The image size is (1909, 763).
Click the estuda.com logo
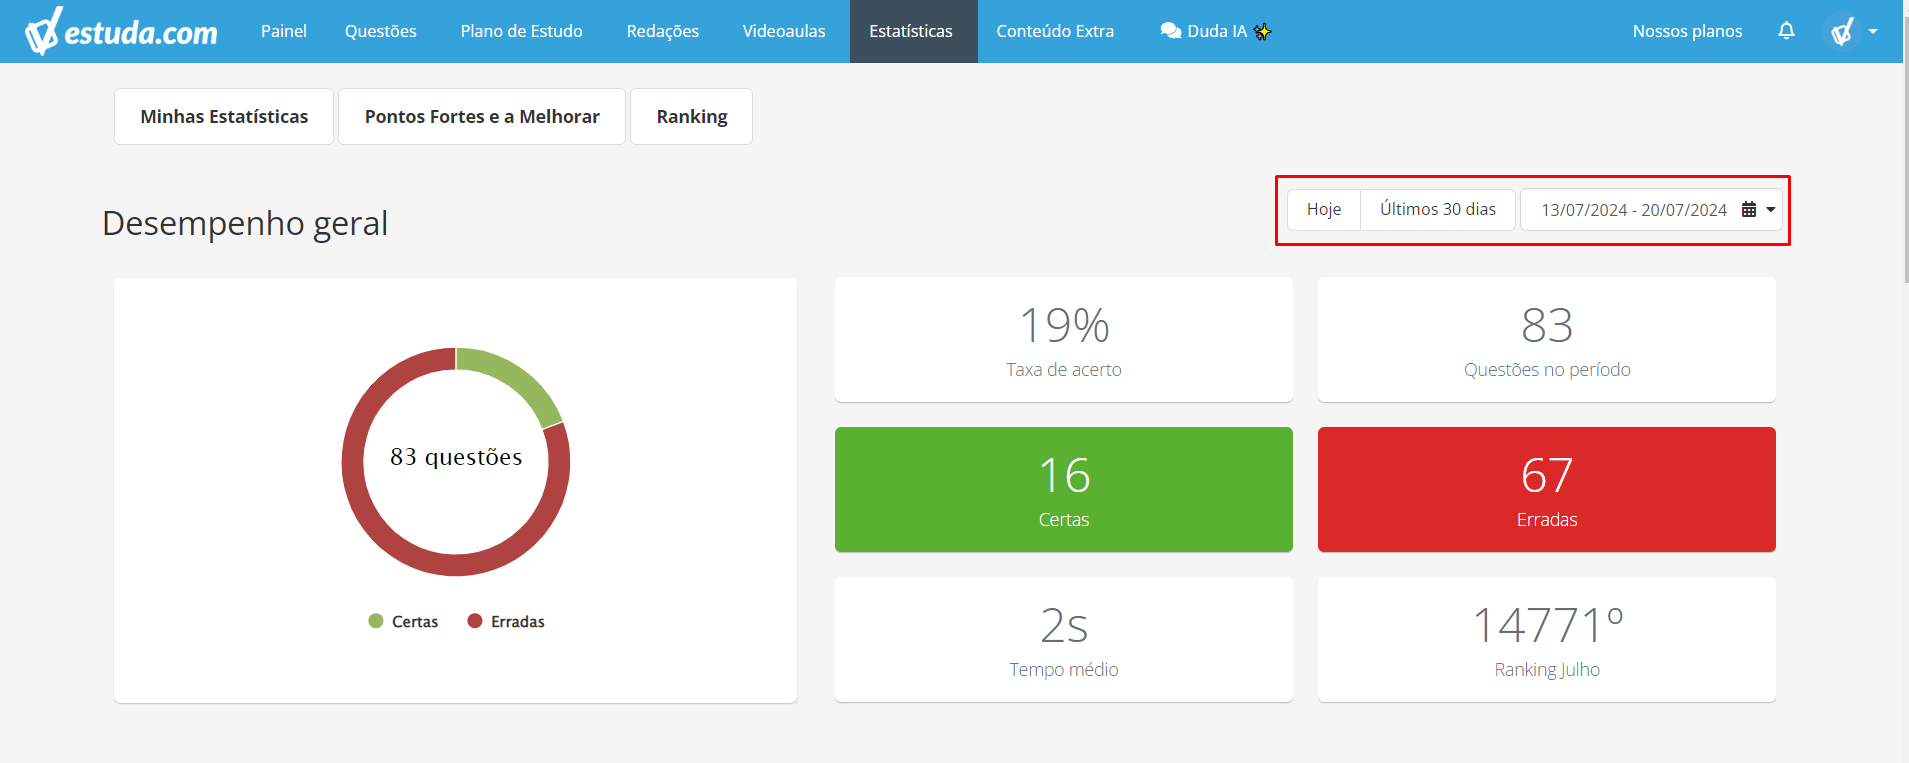[x=121, y=31]
